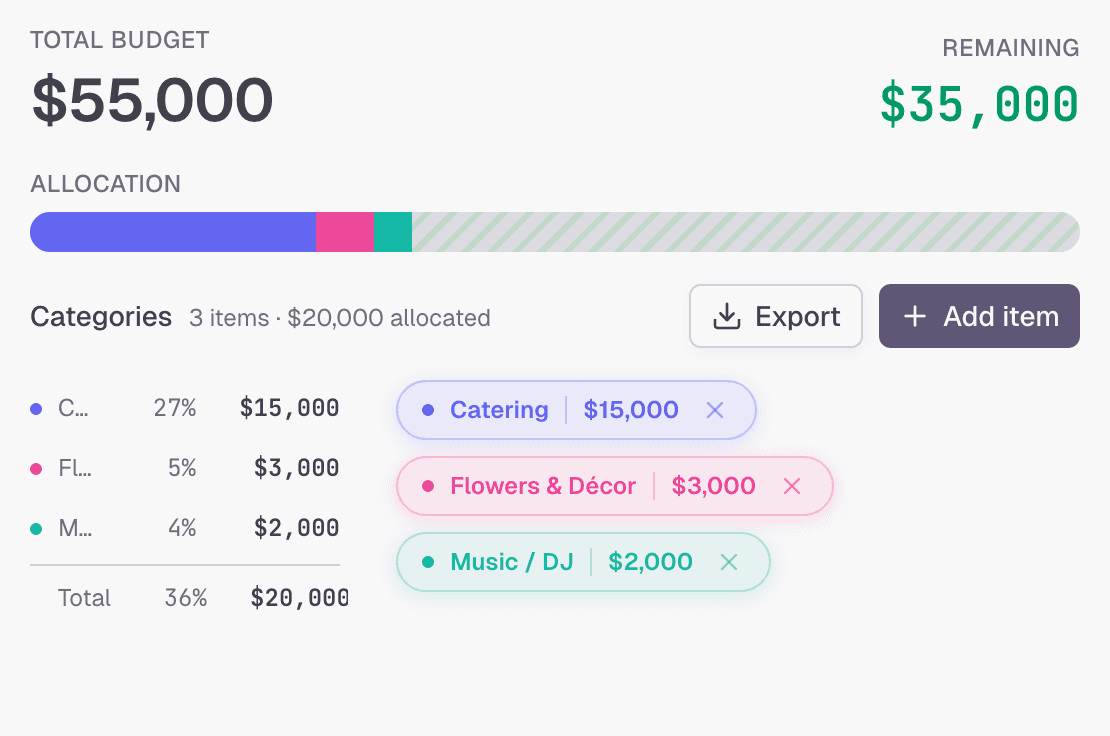Select the $3,000 category table row

[185, 468]
